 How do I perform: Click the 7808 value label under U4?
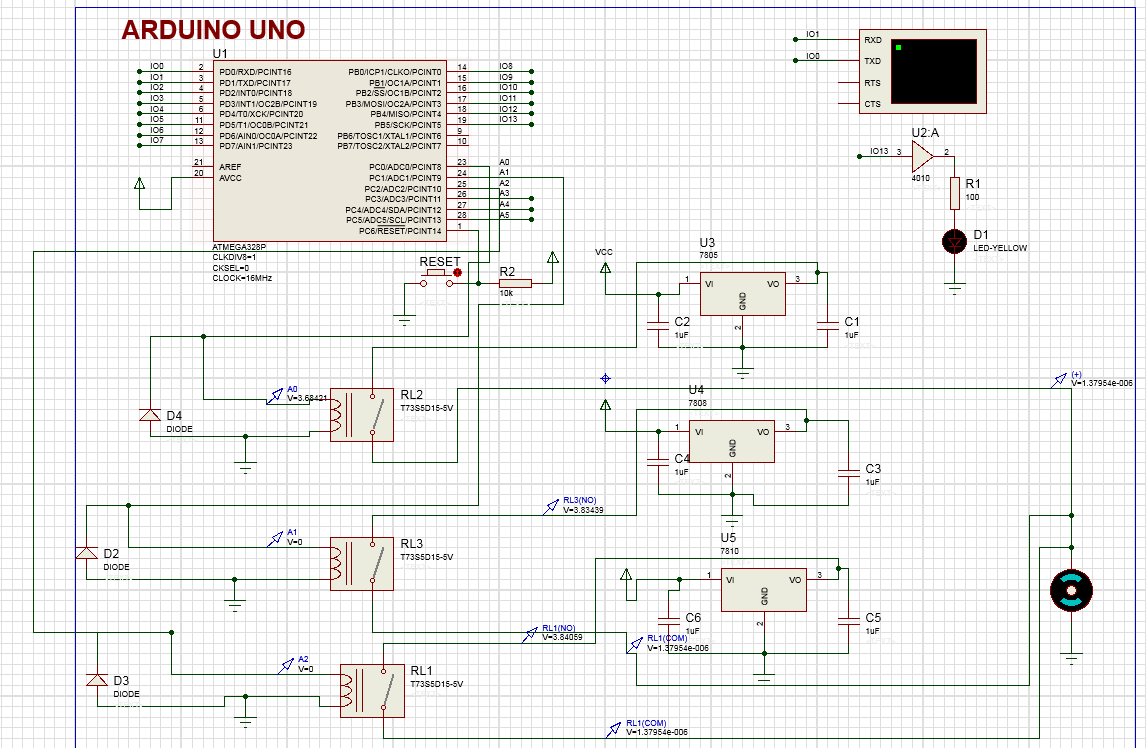(x=697, y=403)
